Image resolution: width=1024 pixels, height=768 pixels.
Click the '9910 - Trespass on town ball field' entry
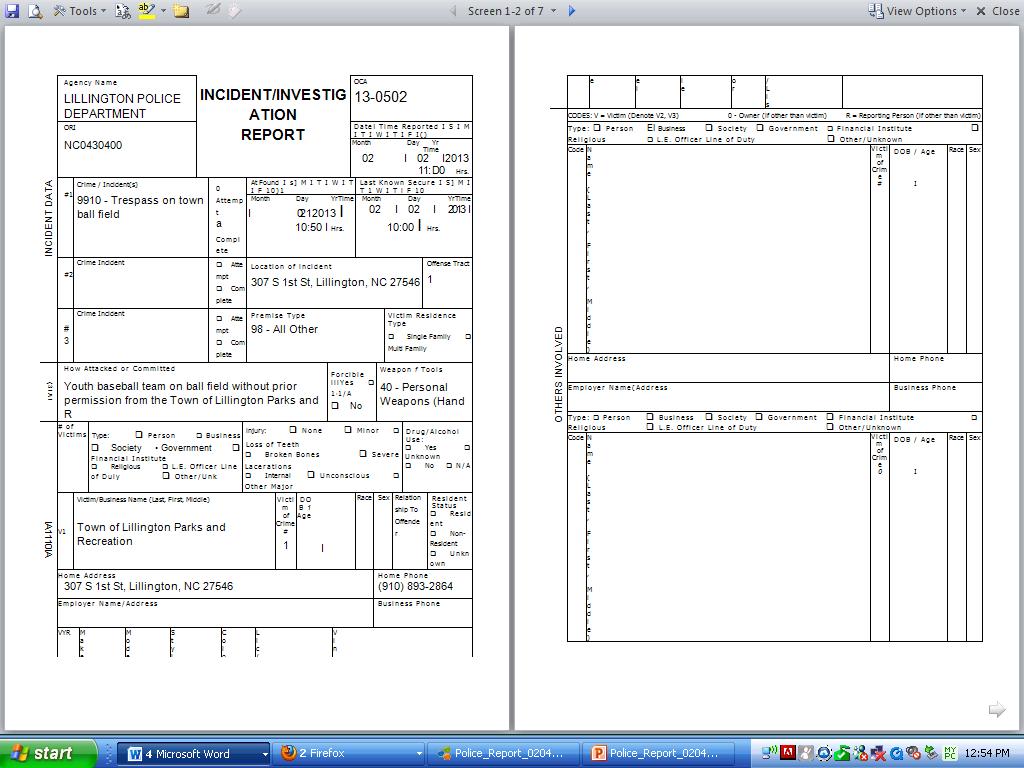tap(140, 207)
